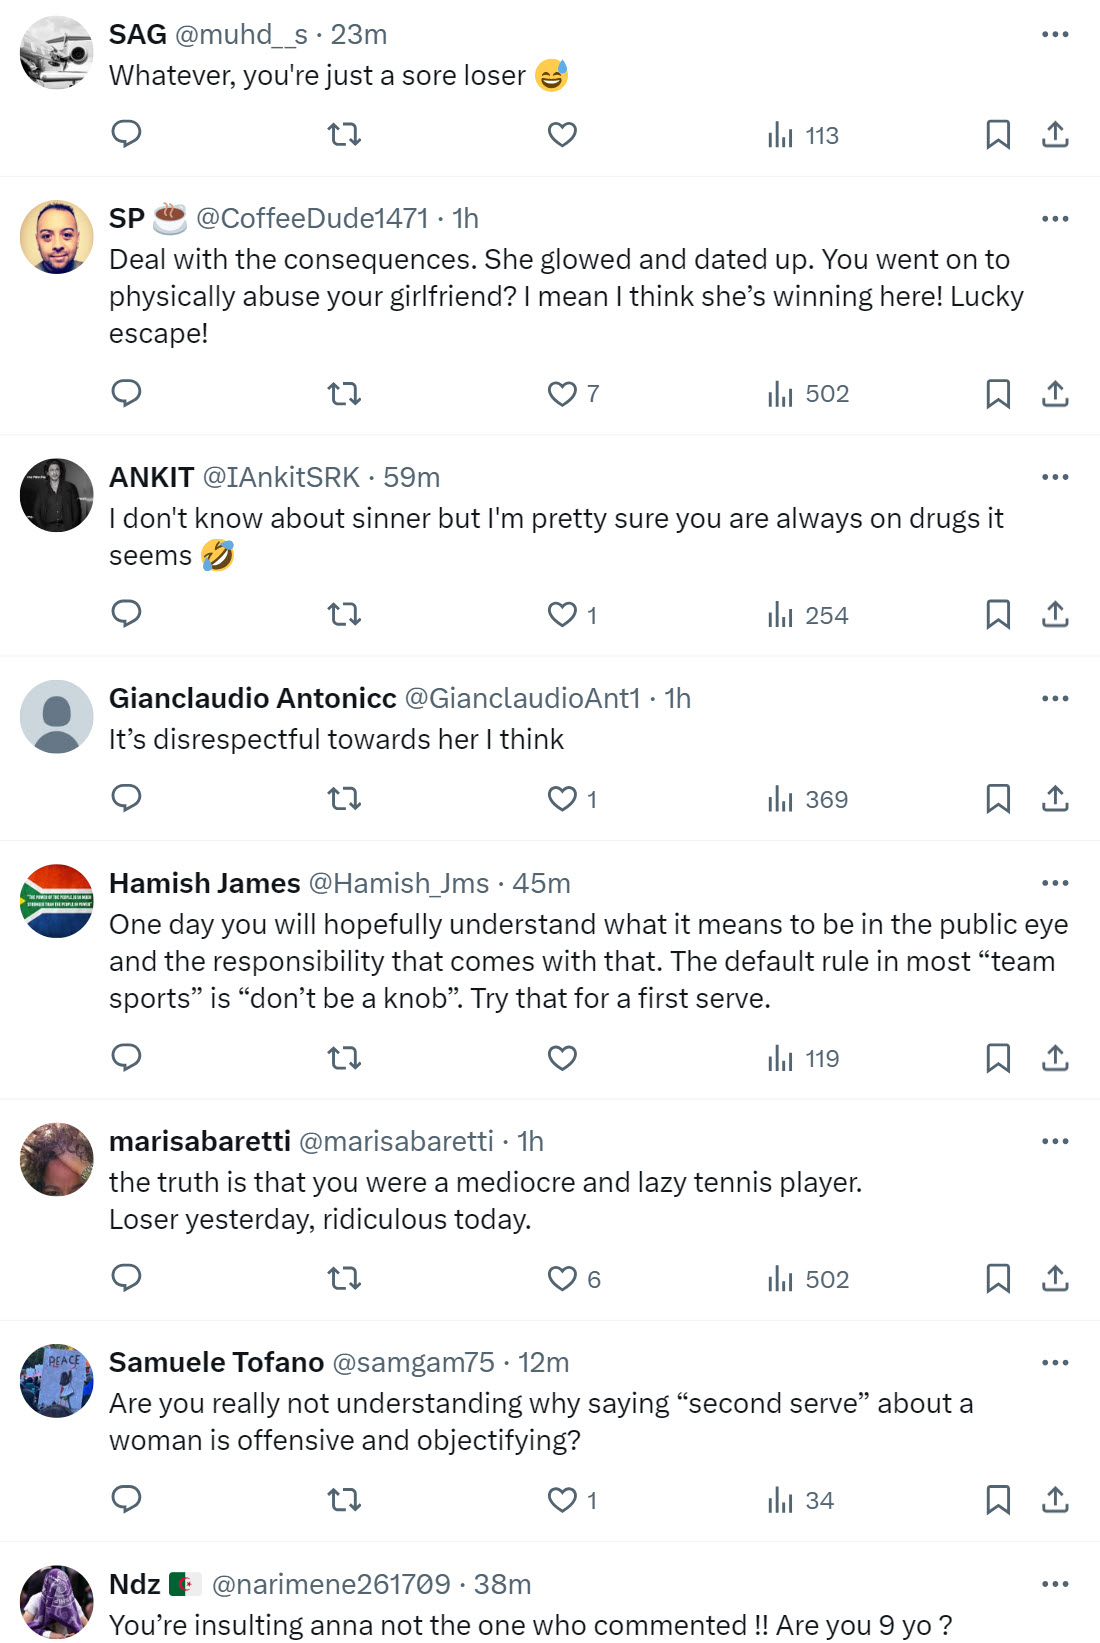Like CoffeeDude1471's reply

coord(562,393)
